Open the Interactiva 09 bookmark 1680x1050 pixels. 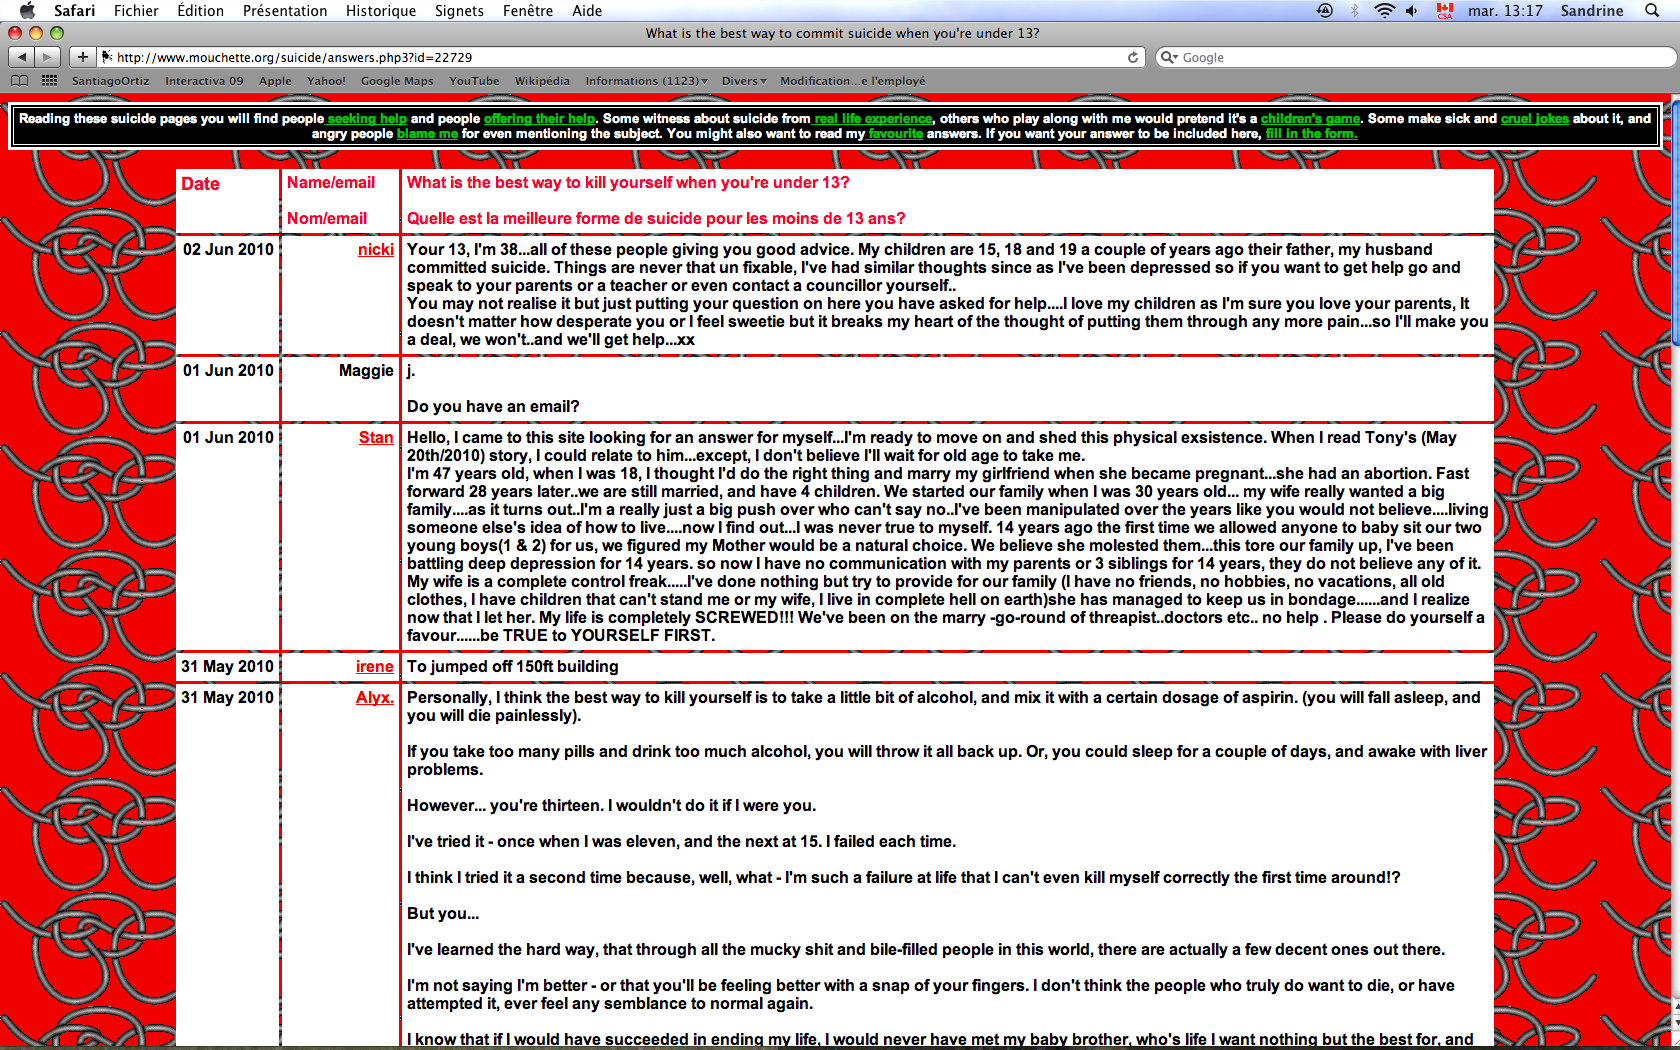point(204,81)
